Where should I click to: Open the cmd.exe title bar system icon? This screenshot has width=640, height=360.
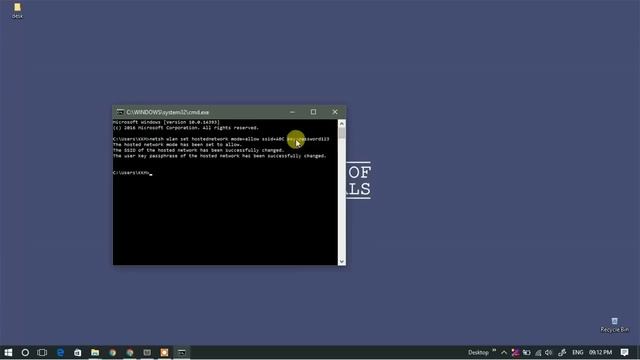pyautogui.click(x=120, y=112)
